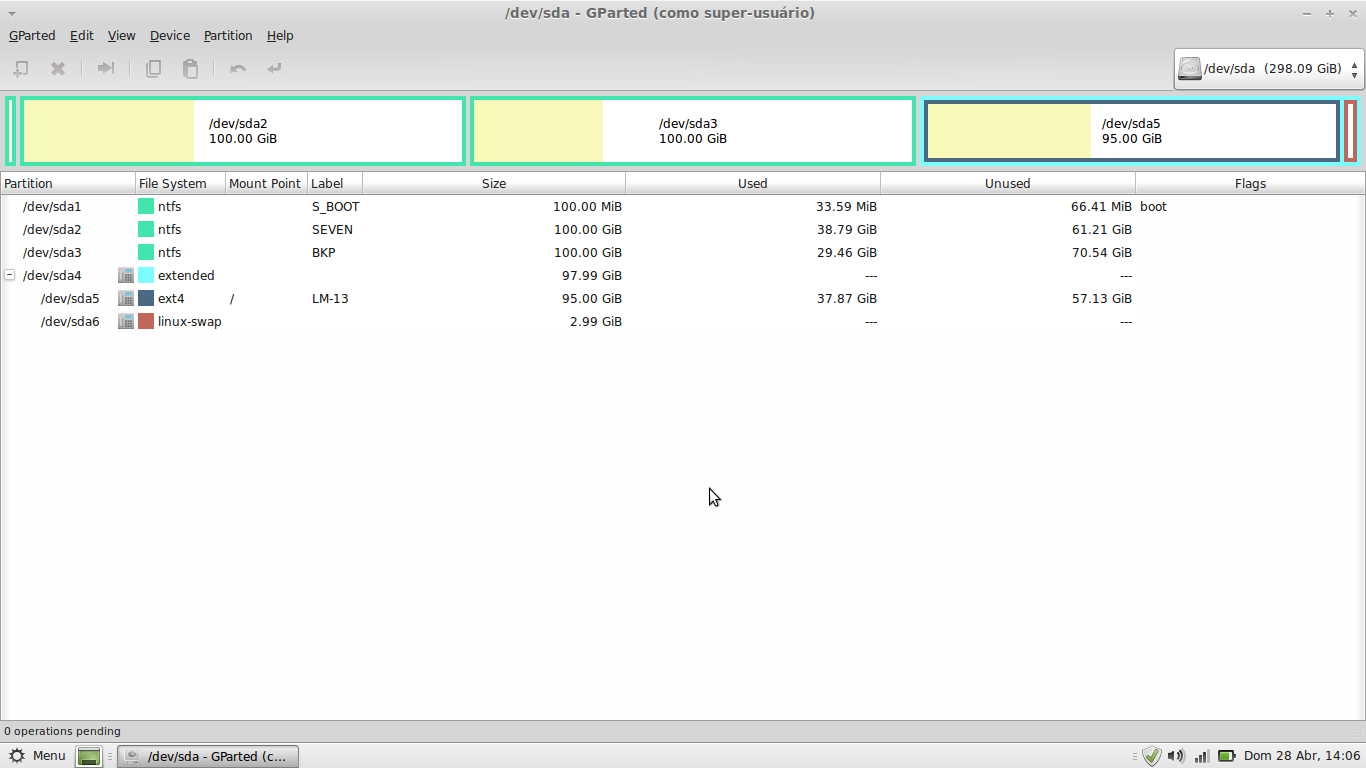Click the /dev/sda5 block in disk map

coord(1132,131)
